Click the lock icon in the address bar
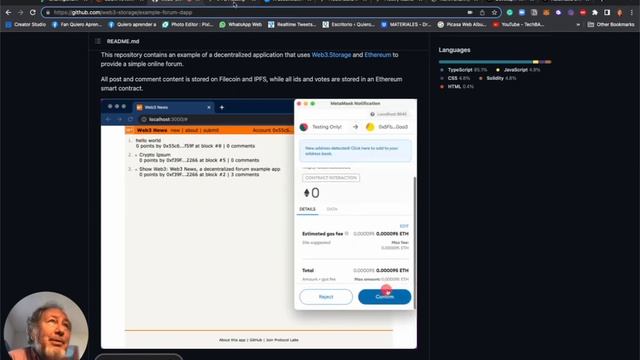Viewport: 640px width, 360px height. [48, 13]
